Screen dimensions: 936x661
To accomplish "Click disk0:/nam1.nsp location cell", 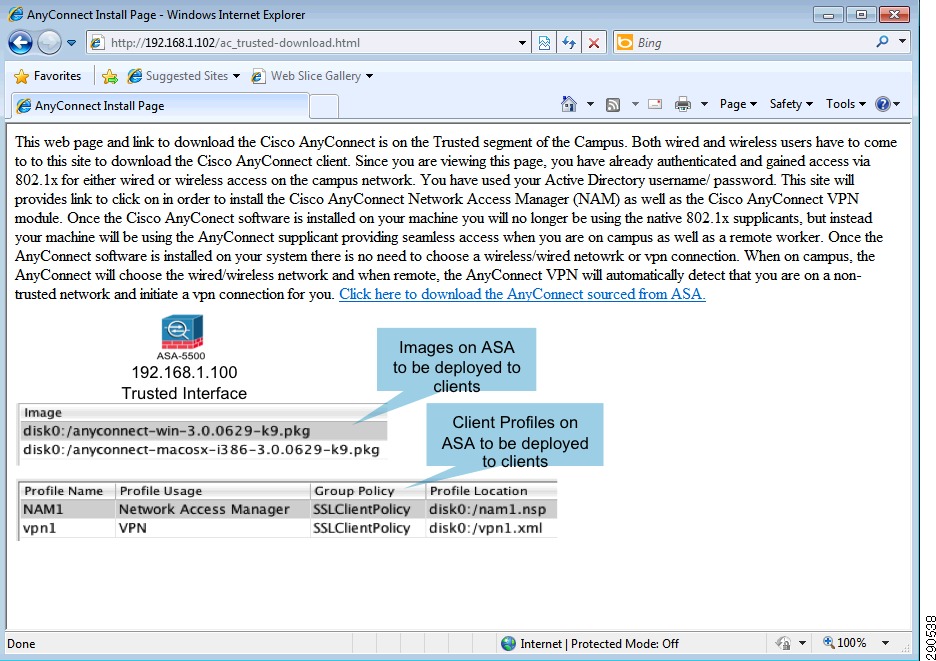I will coord(491,509).
